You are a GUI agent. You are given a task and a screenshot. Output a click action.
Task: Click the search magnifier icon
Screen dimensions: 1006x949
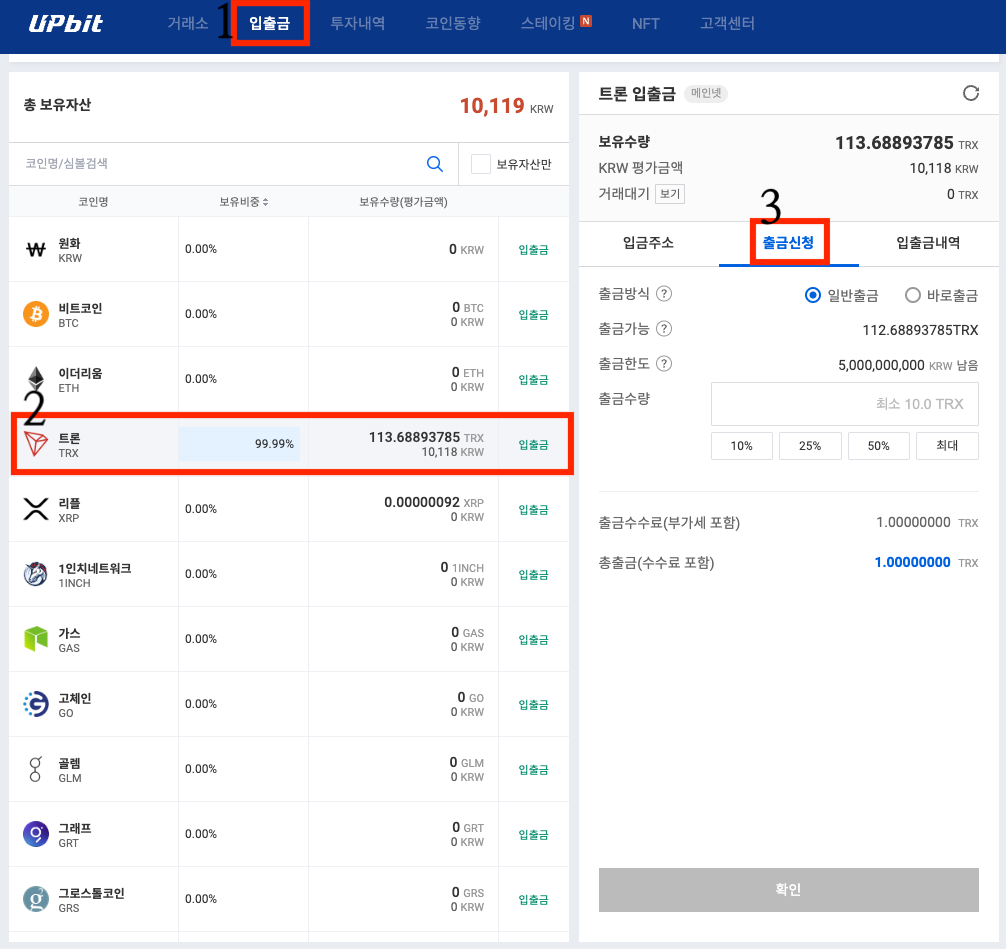434,164
